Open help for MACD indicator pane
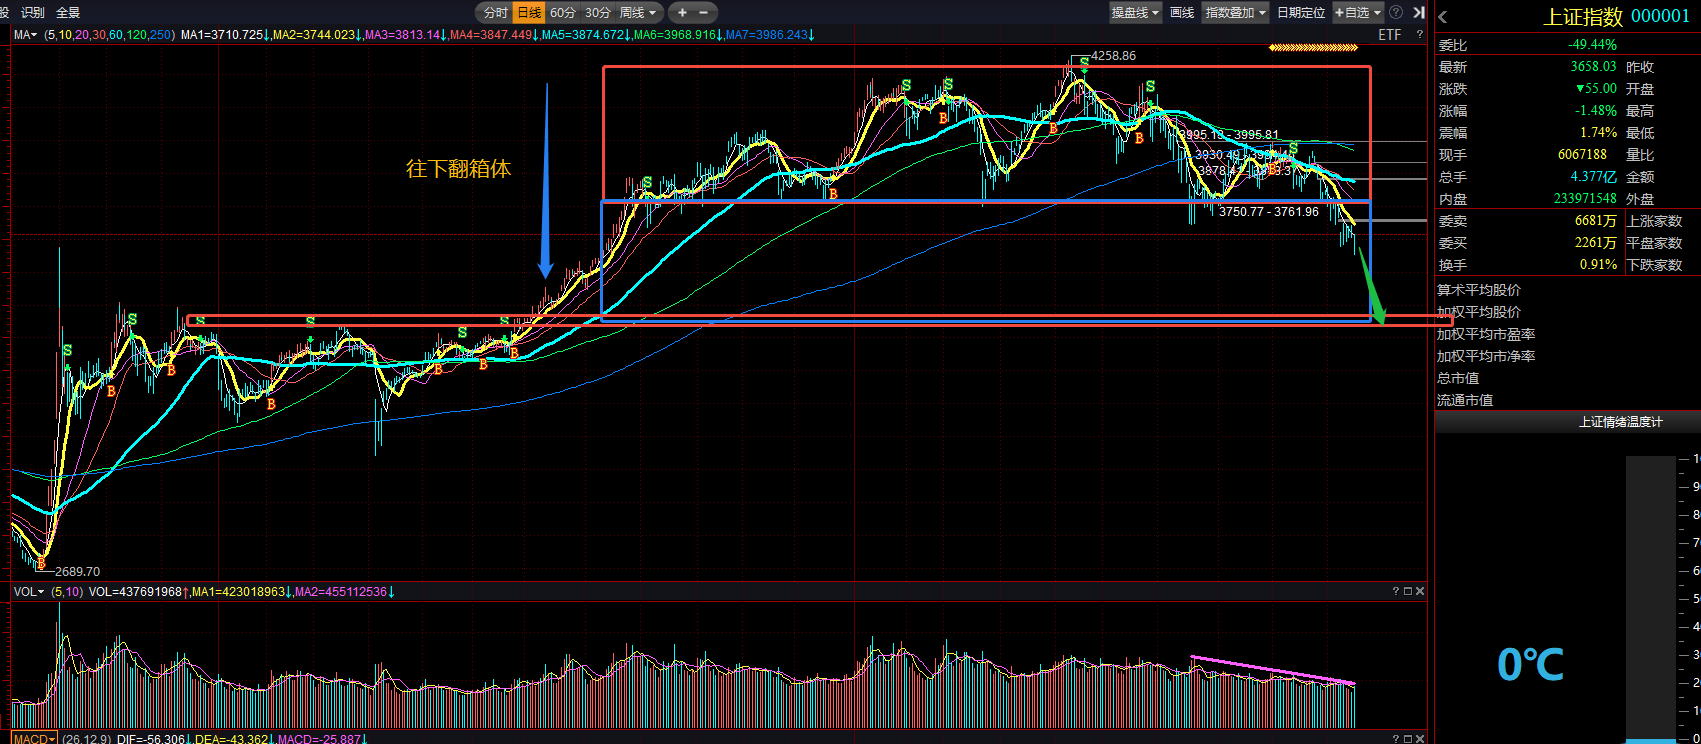1701x744 pixels. 1396,739
